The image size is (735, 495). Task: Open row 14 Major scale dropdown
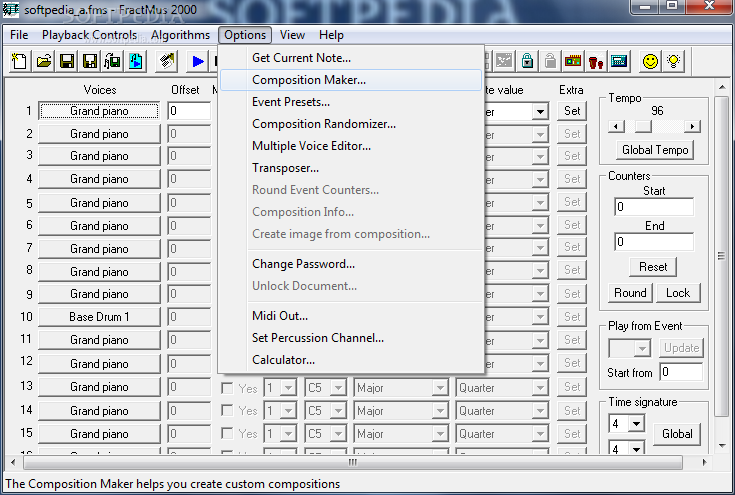coord(401,411)
